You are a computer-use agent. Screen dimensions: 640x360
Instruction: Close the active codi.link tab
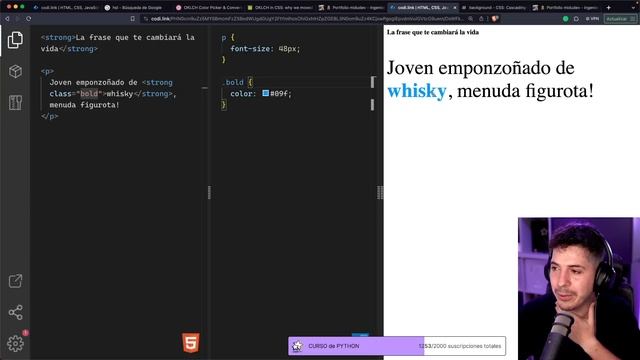click(x=455, y=7)
